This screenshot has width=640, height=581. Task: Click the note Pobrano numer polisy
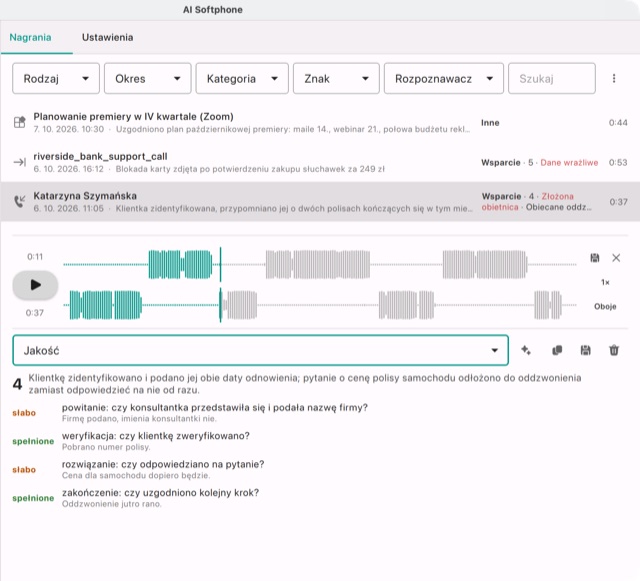click(106, 447)
